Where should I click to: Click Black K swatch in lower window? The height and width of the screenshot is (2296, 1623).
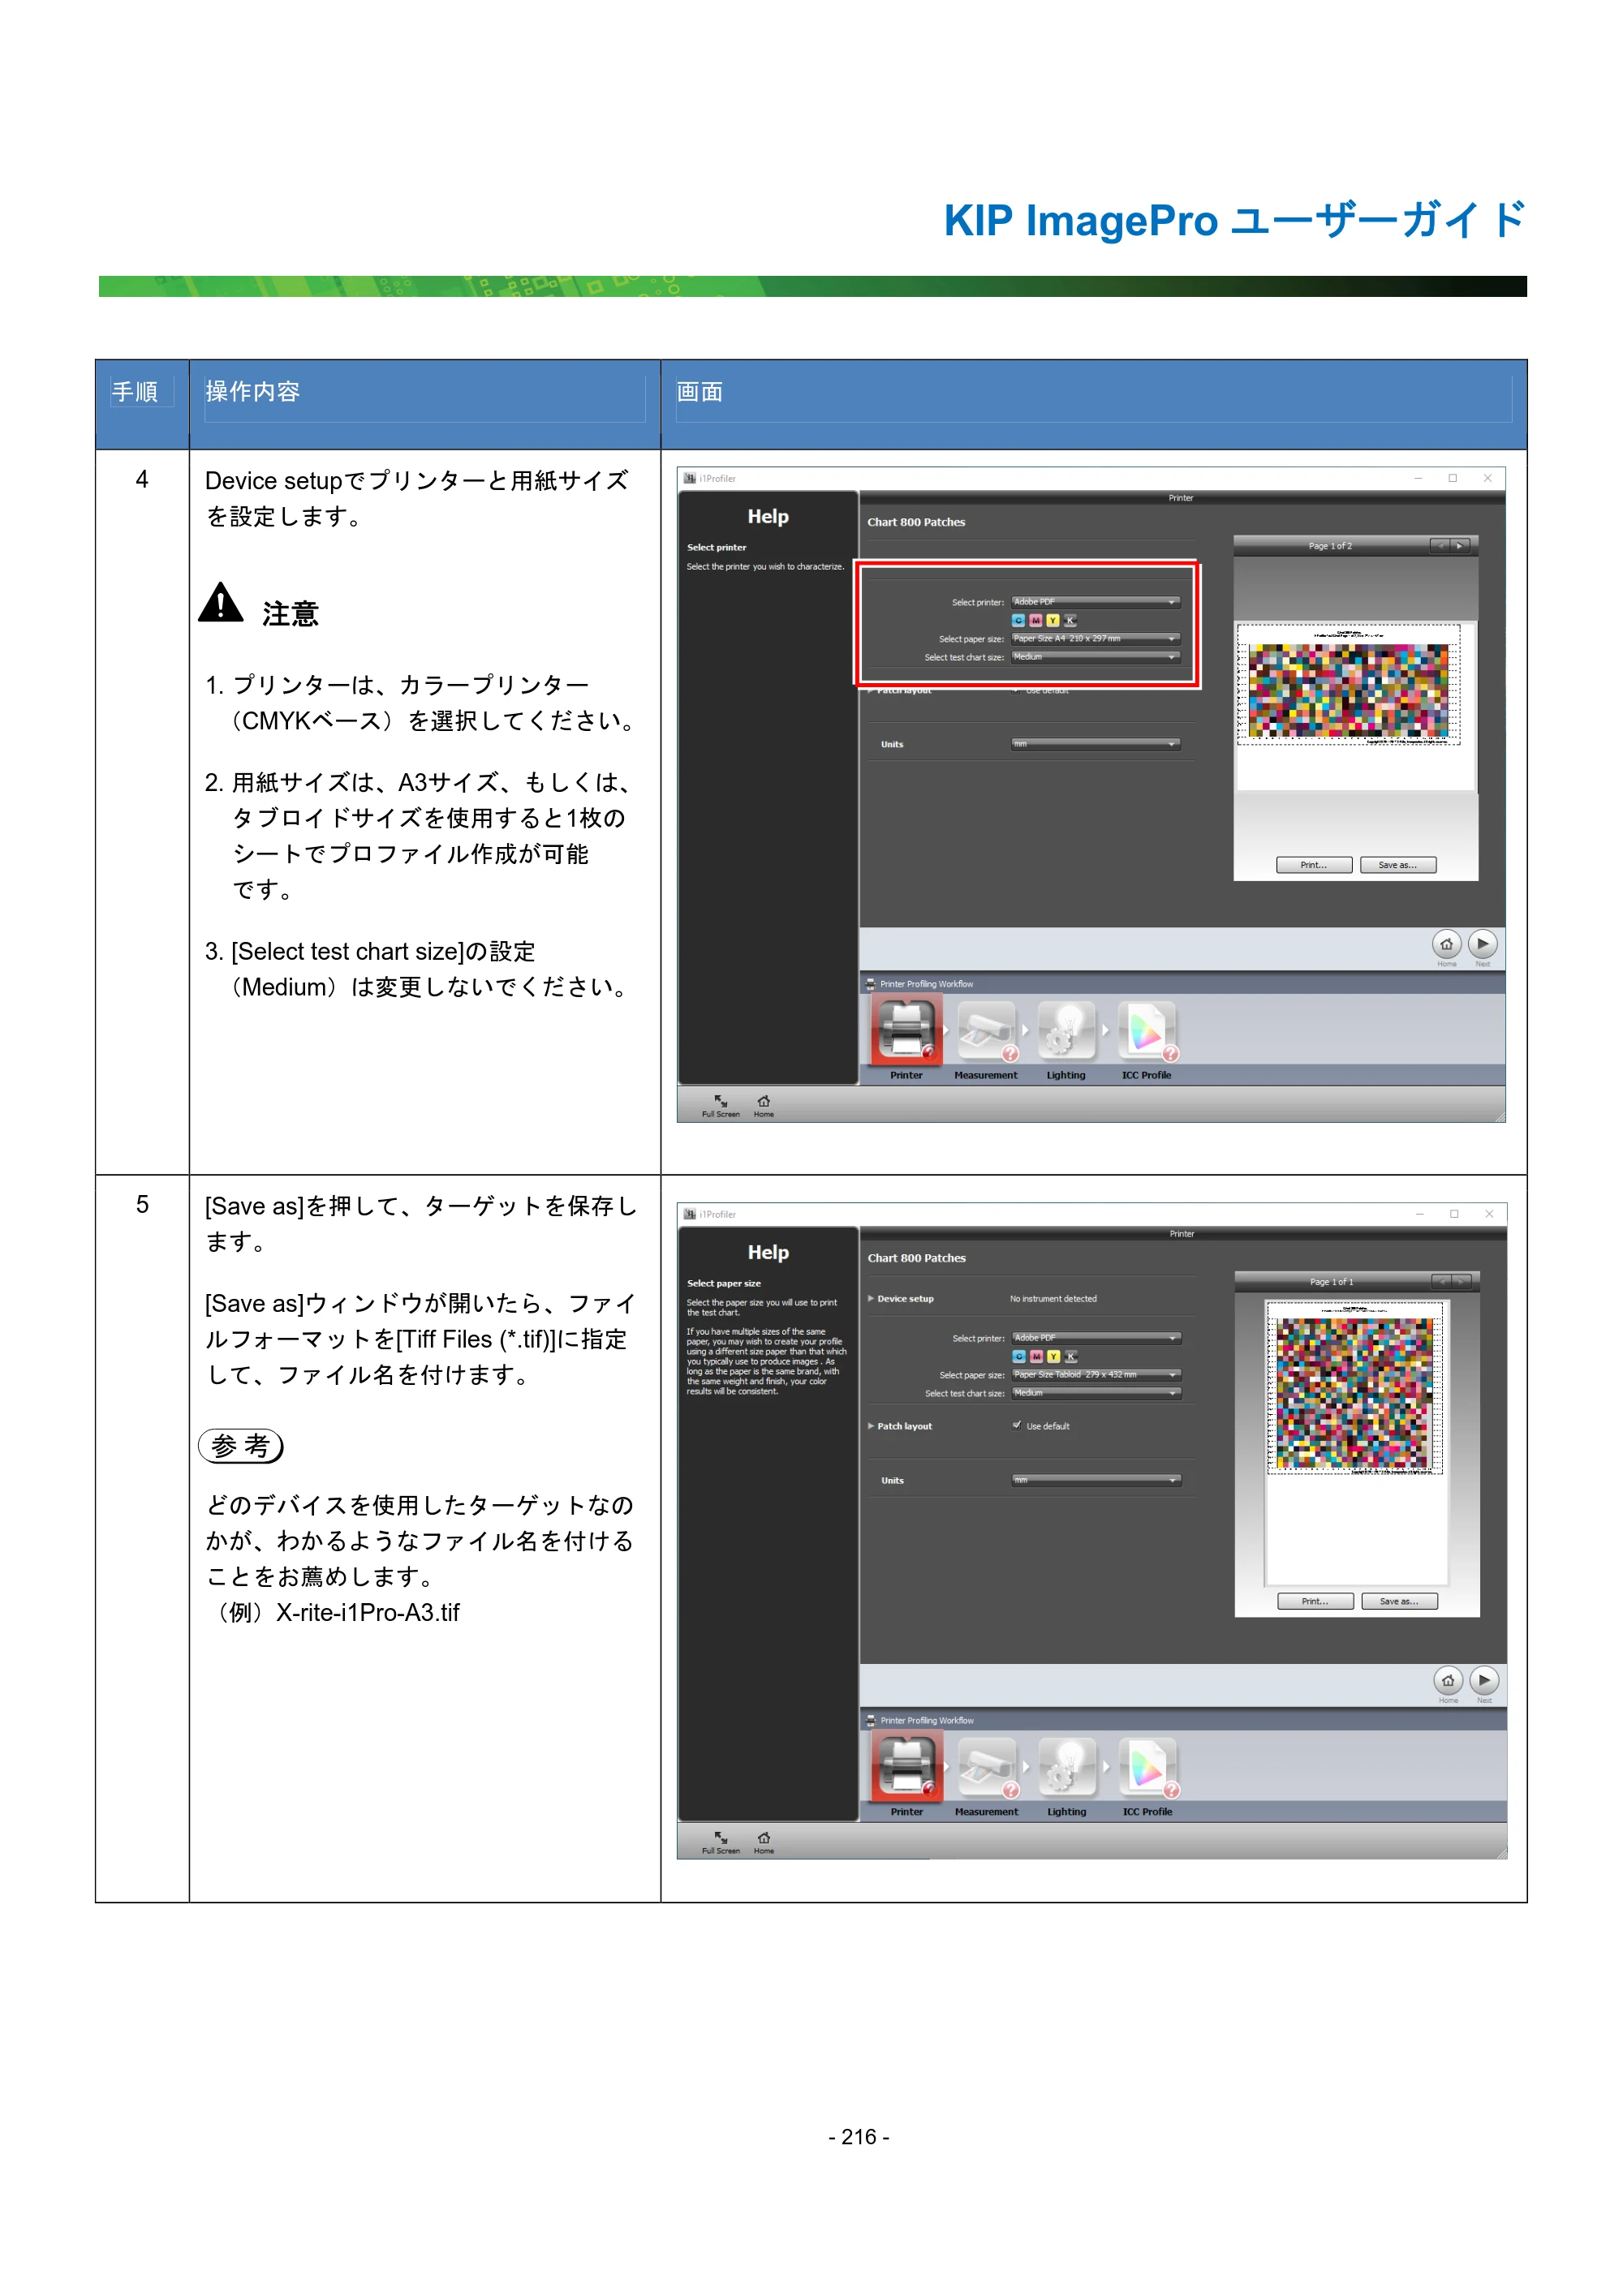1071,1356
